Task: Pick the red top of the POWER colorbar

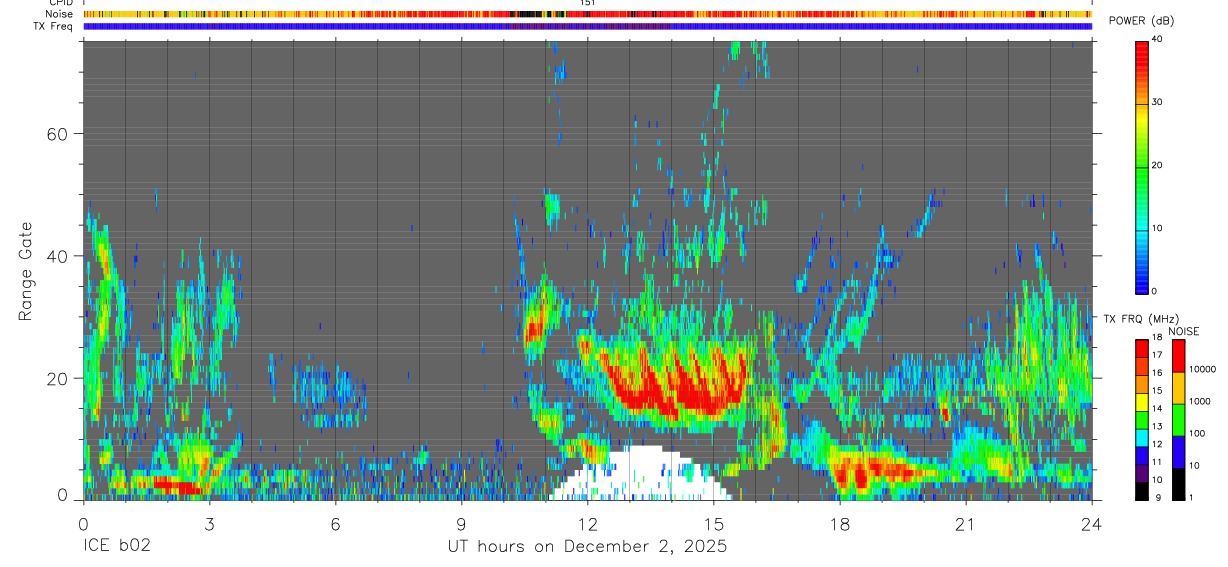Action: point(1142,50)
